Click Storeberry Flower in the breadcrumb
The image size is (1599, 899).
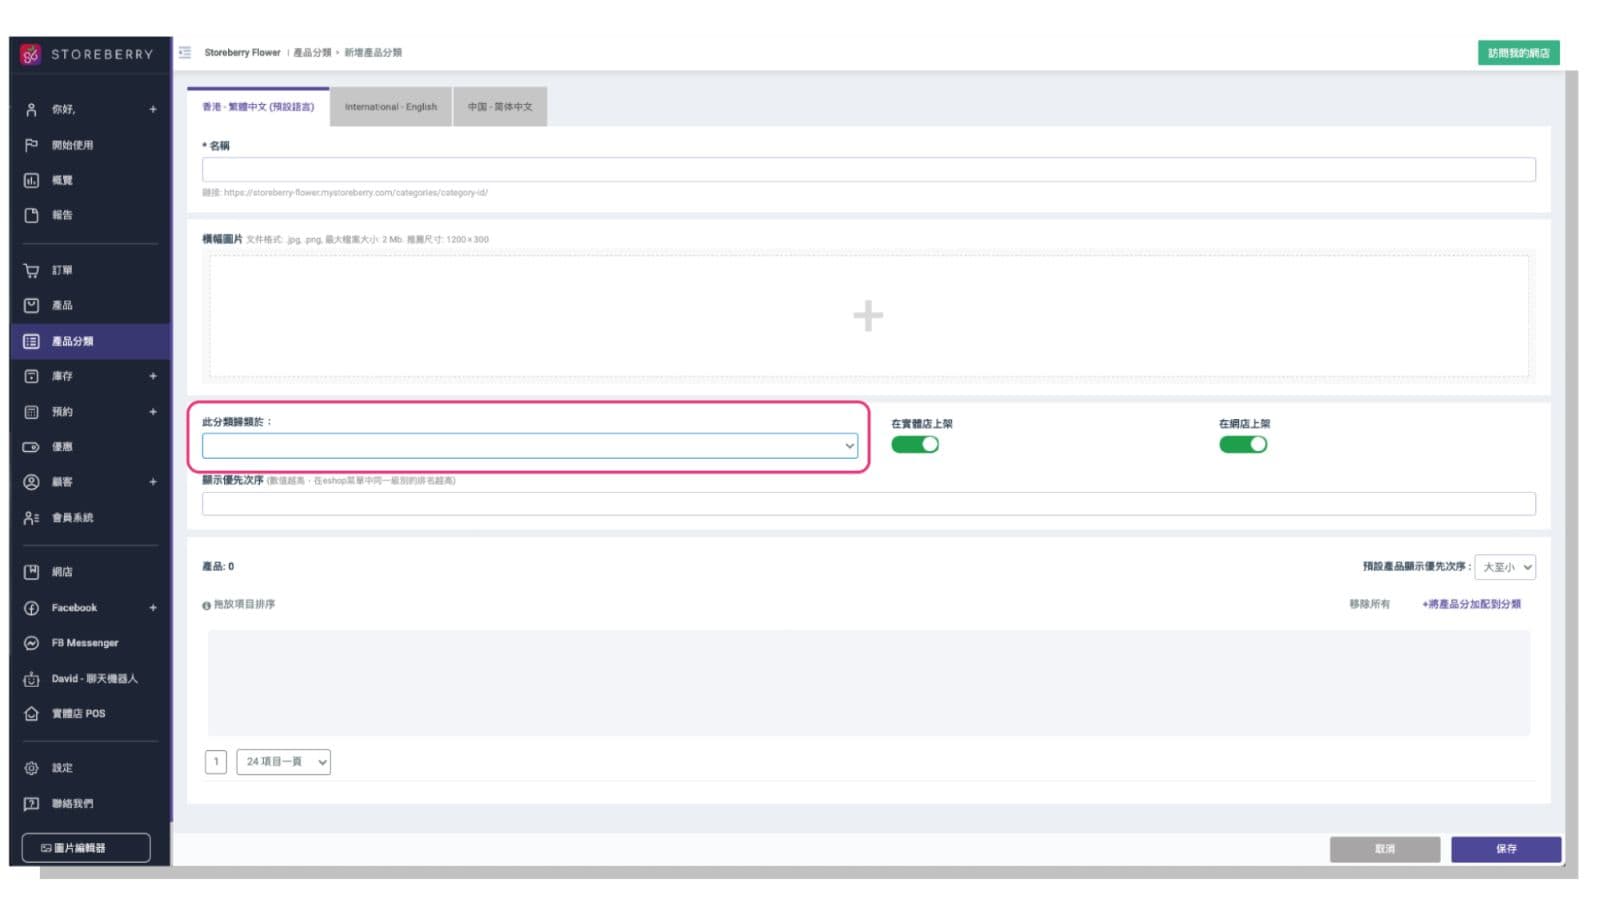pyautogui.click(x=242, y=52)
